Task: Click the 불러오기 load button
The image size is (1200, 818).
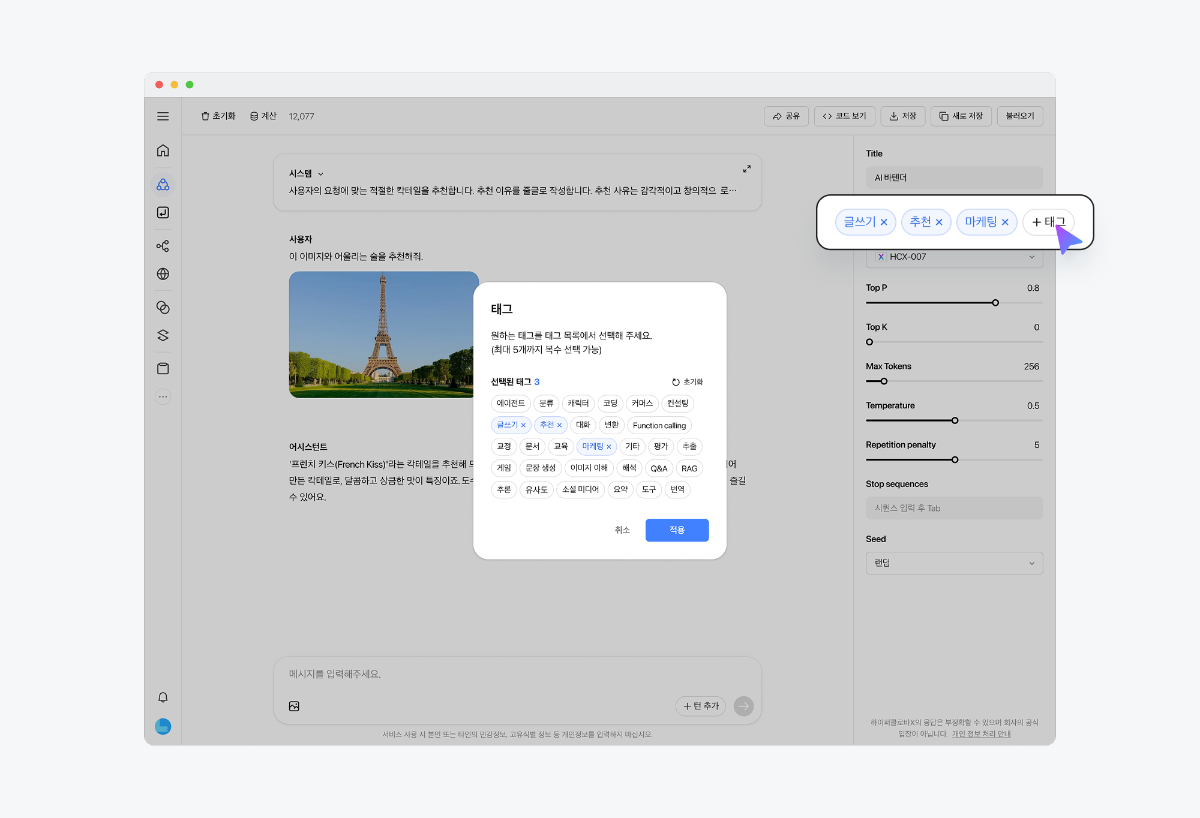Action: click(x=1020, y=116)
